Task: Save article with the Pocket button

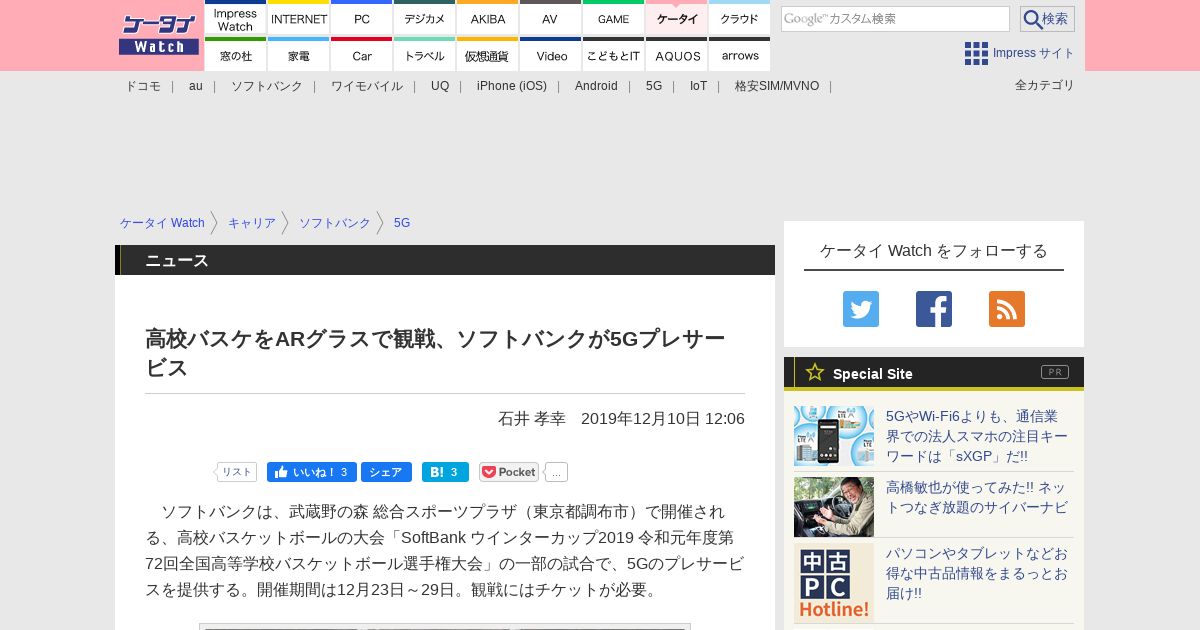Action: pyautogui.click(x=509, y=472)
